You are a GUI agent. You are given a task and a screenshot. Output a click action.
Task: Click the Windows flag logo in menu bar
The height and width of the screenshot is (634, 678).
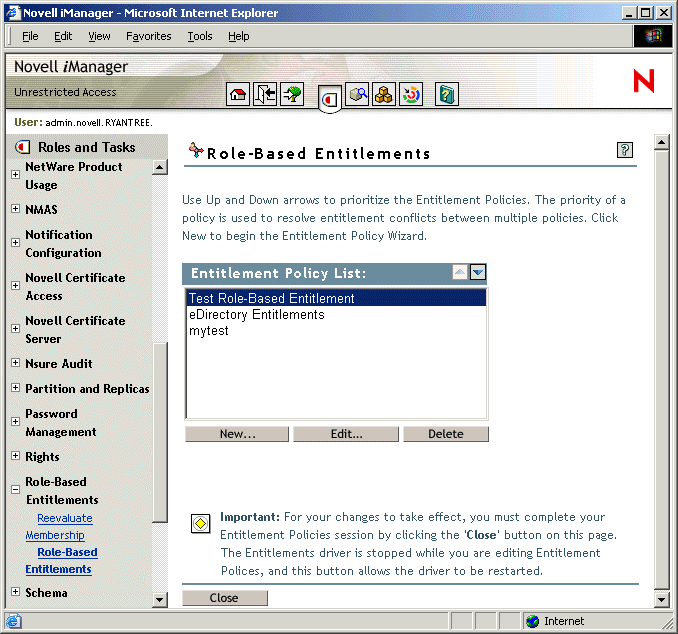coord(653,36)
